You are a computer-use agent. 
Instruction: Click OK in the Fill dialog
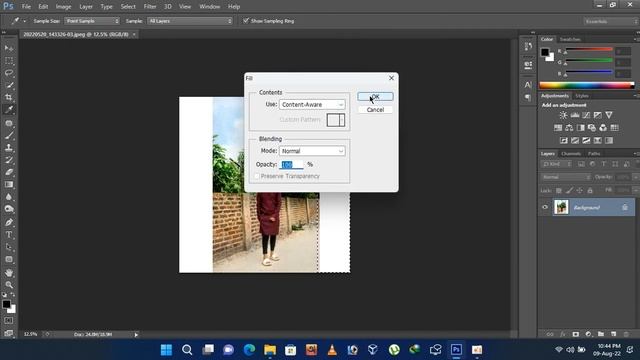376,97
